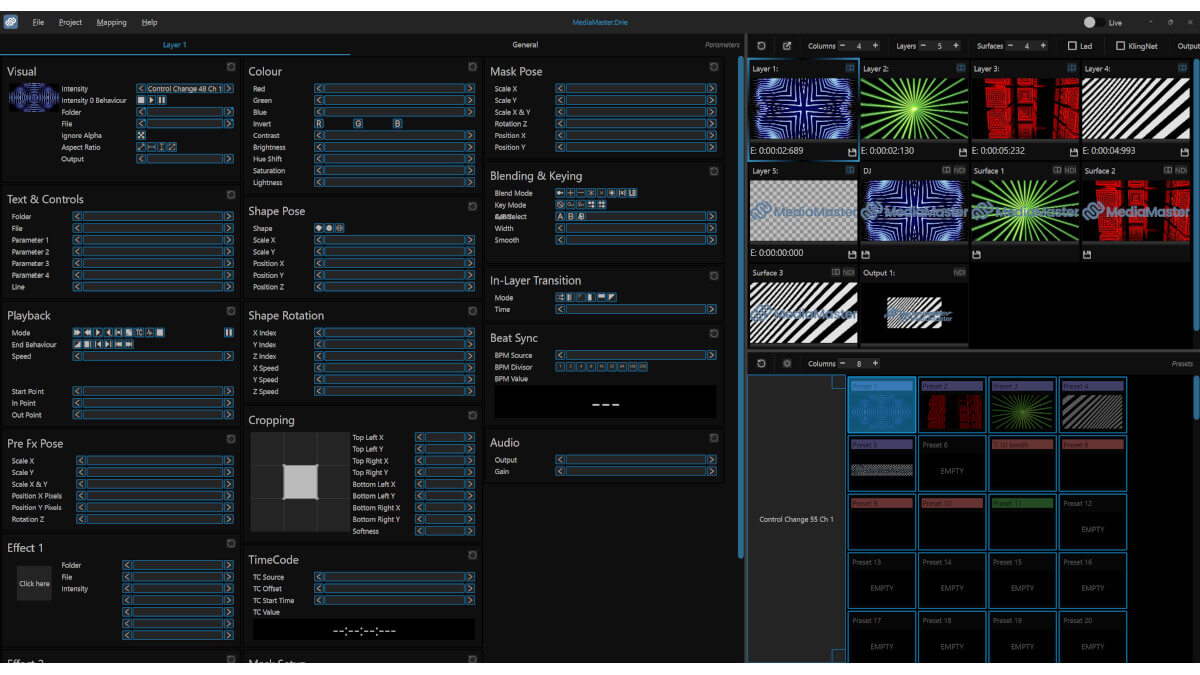Reset the Visual section parameters
The image size is (1200, 675).
click(231, 66)
